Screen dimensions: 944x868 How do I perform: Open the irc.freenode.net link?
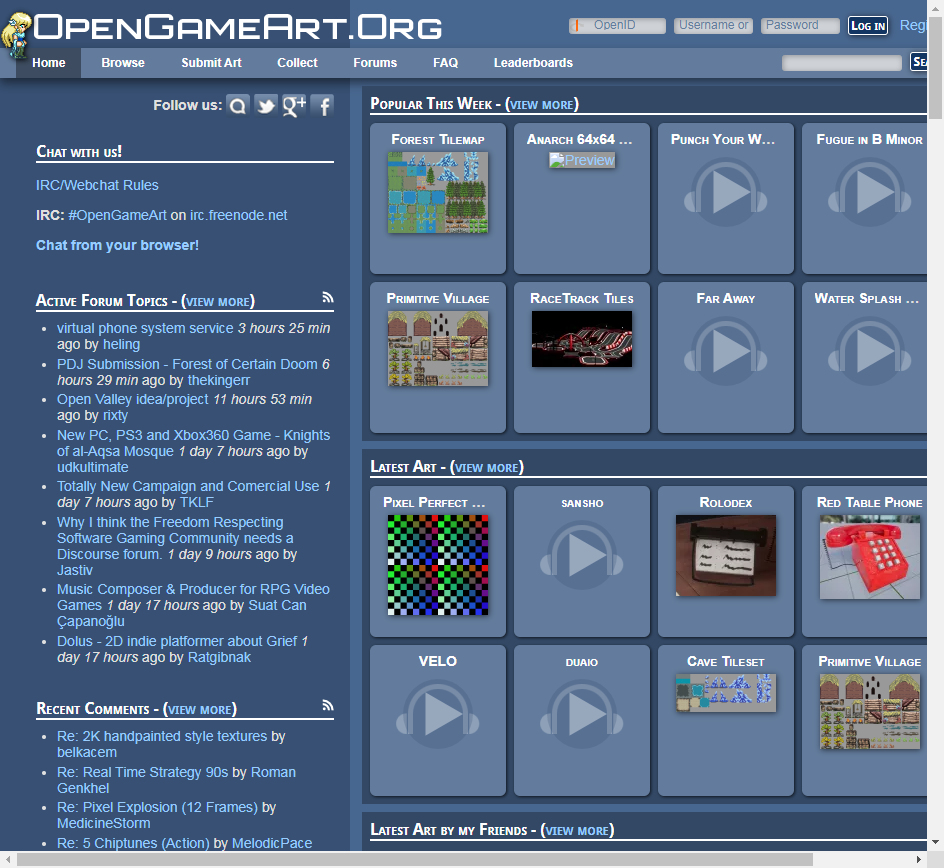[238, 215]
